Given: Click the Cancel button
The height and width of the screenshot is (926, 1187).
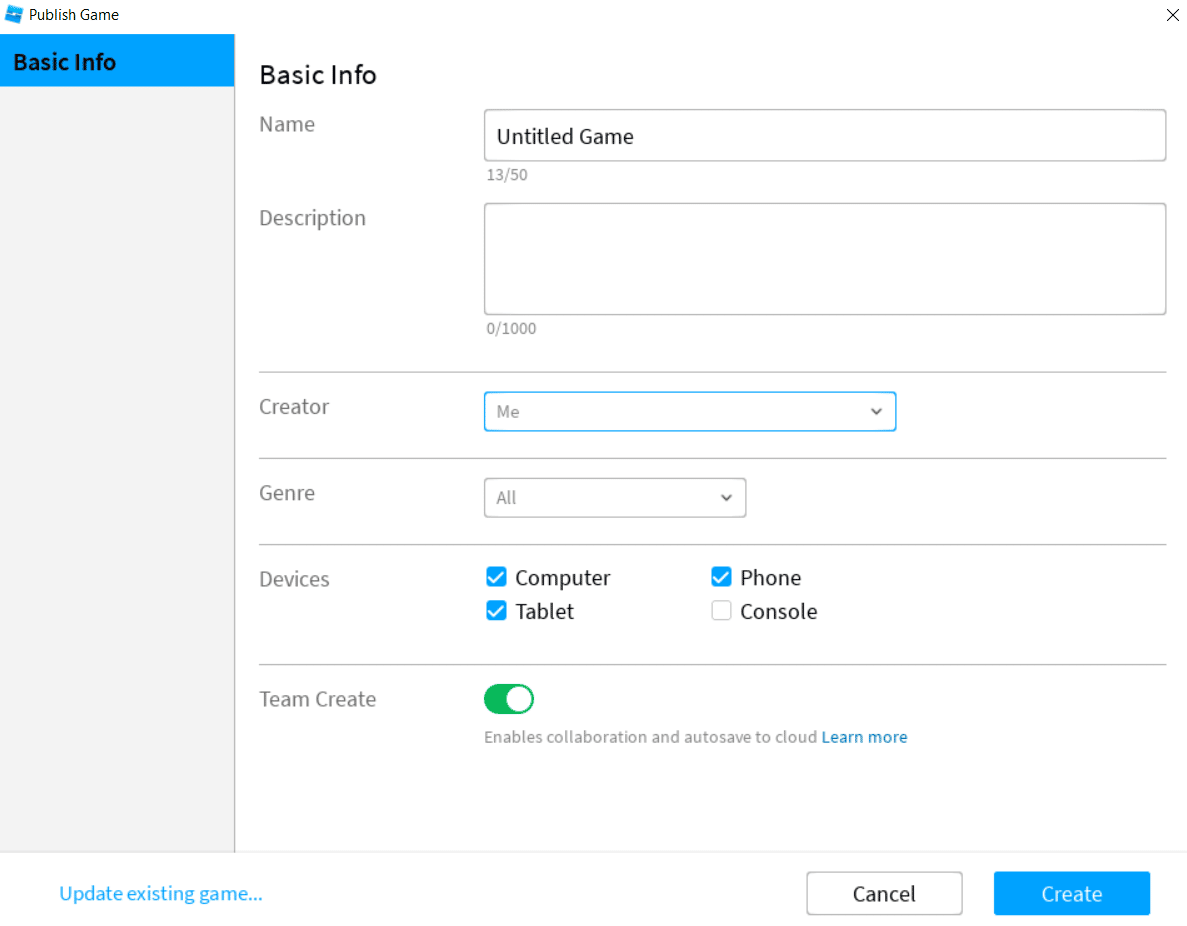Looking at the screenshot, I should [884, 893].
